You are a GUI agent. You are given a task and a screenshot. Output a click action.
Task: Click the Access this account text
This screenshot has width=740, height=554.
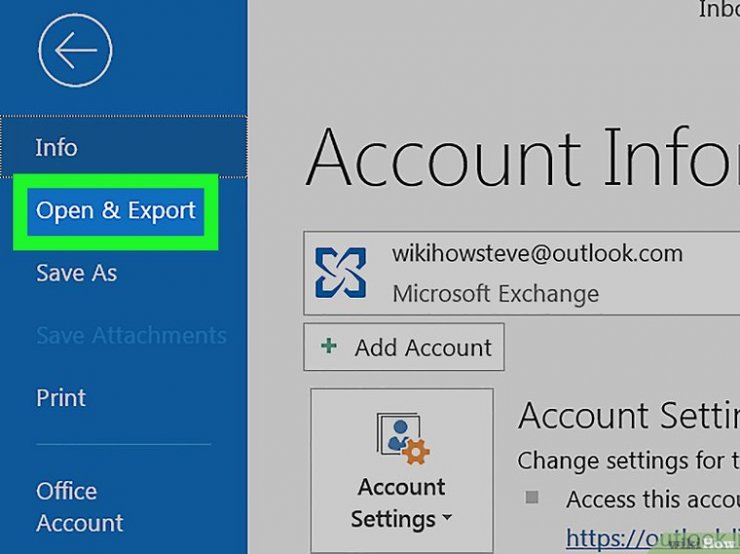[x=653, y=499]
